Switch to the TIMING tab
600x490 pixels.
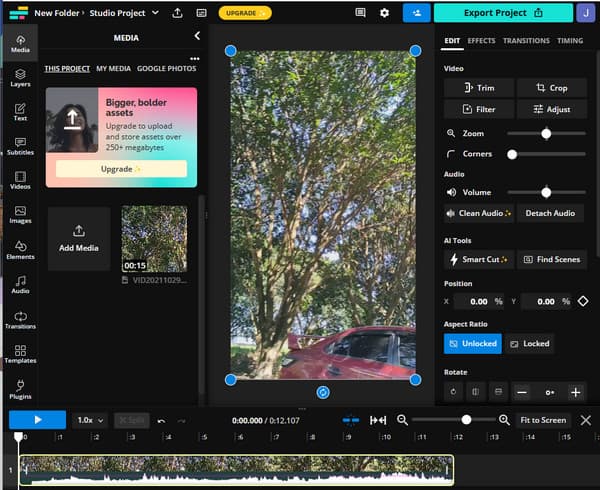[x=570, y=41]
